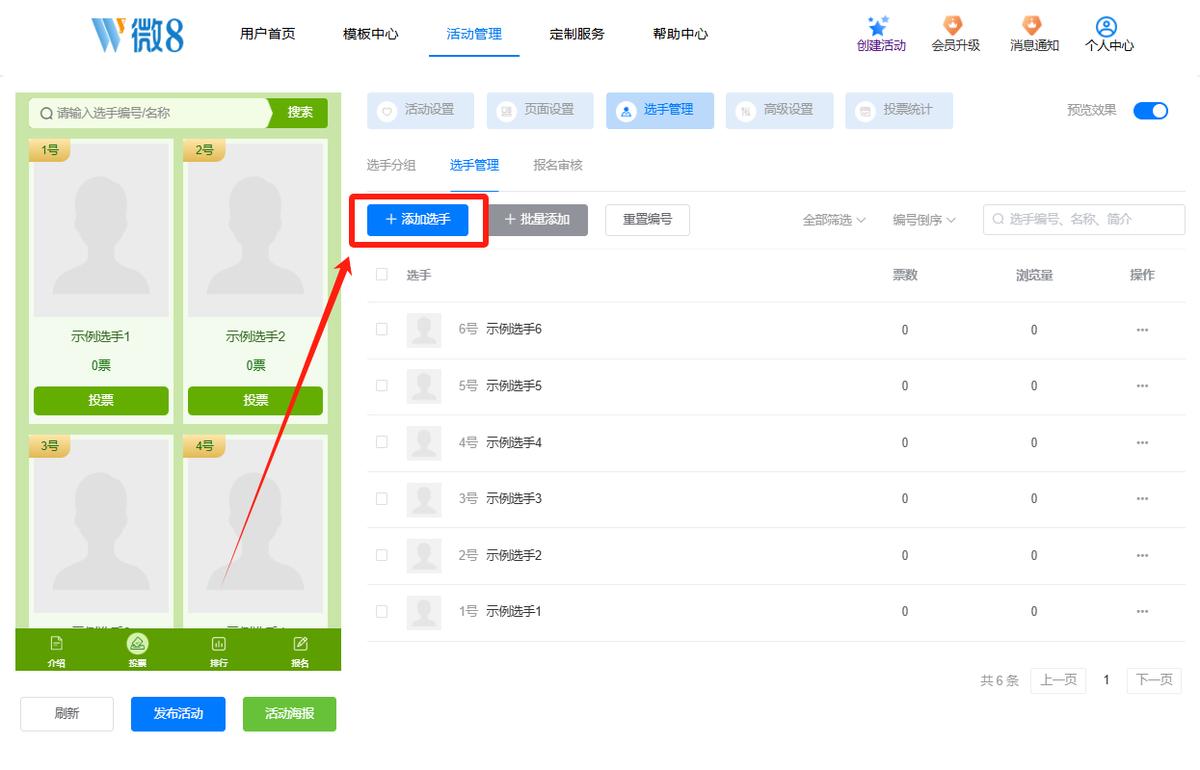Open 投票 tab in preview footer

click(x=137, y=650)
